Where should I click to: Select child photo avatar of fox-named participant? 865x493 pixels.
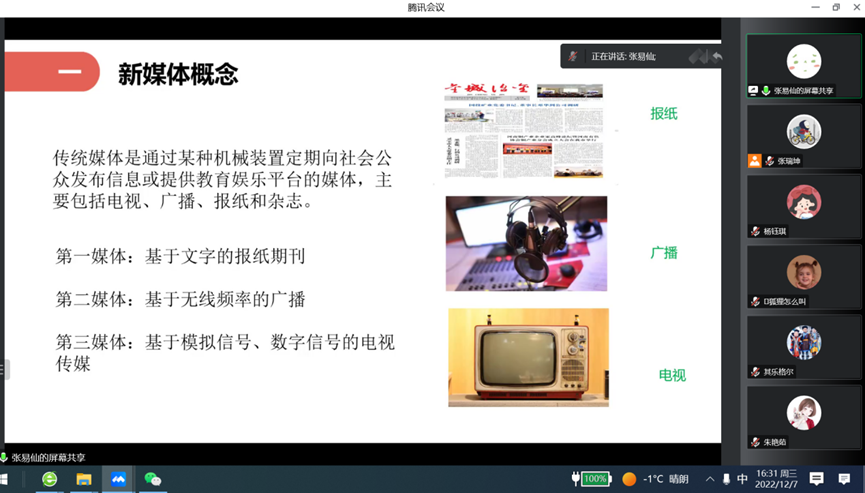804,272
